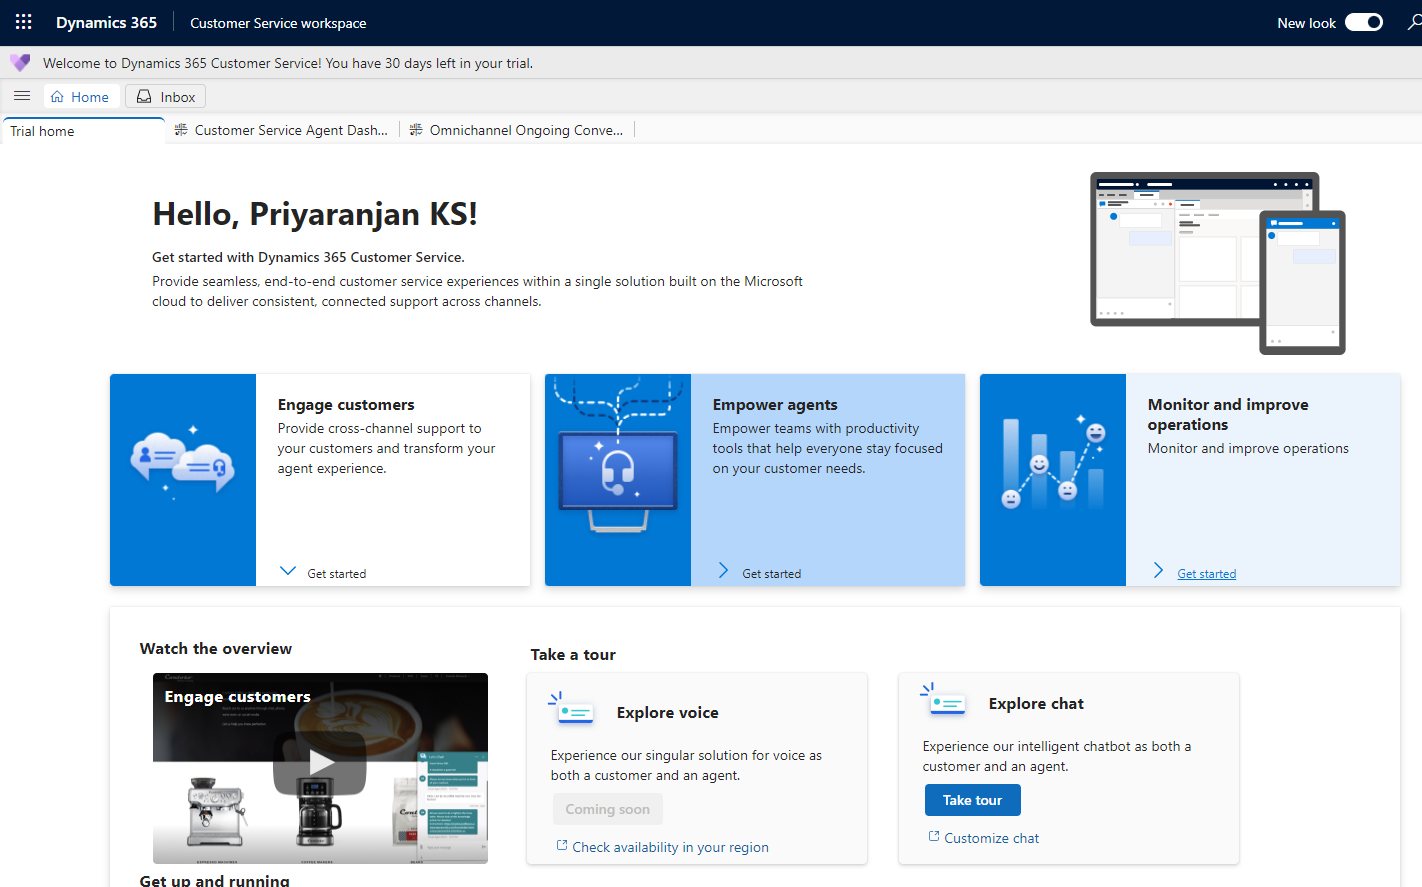
Task: Open the Inbox tab
Action: click(x=166, y=97)
